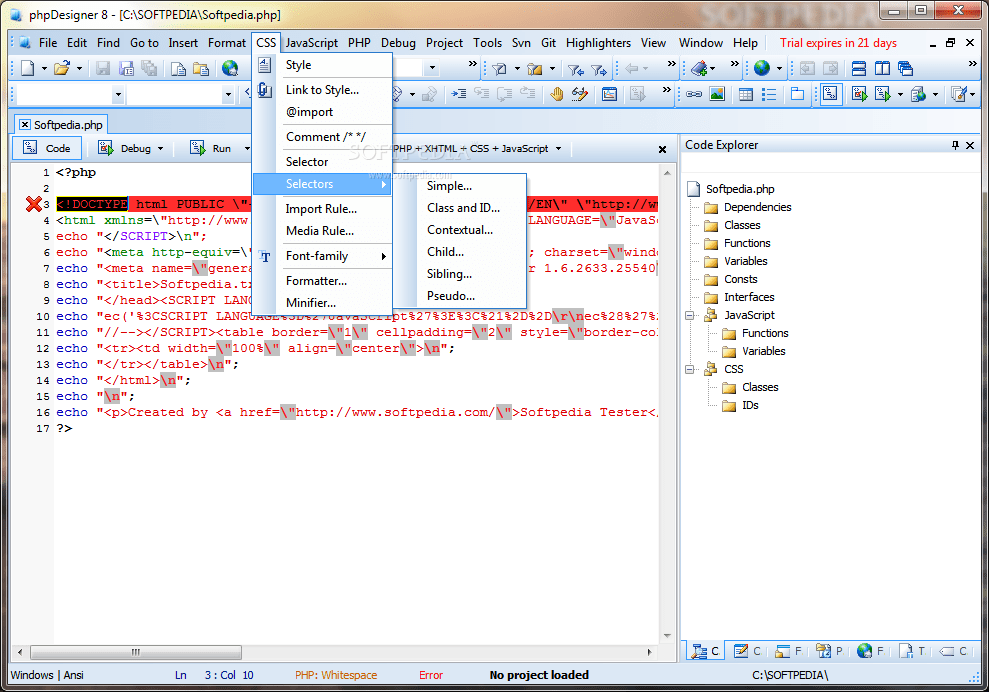The image size is (989, 692).
Task: Click the red X error marker on line 3
Action: [x=33, y=204]
